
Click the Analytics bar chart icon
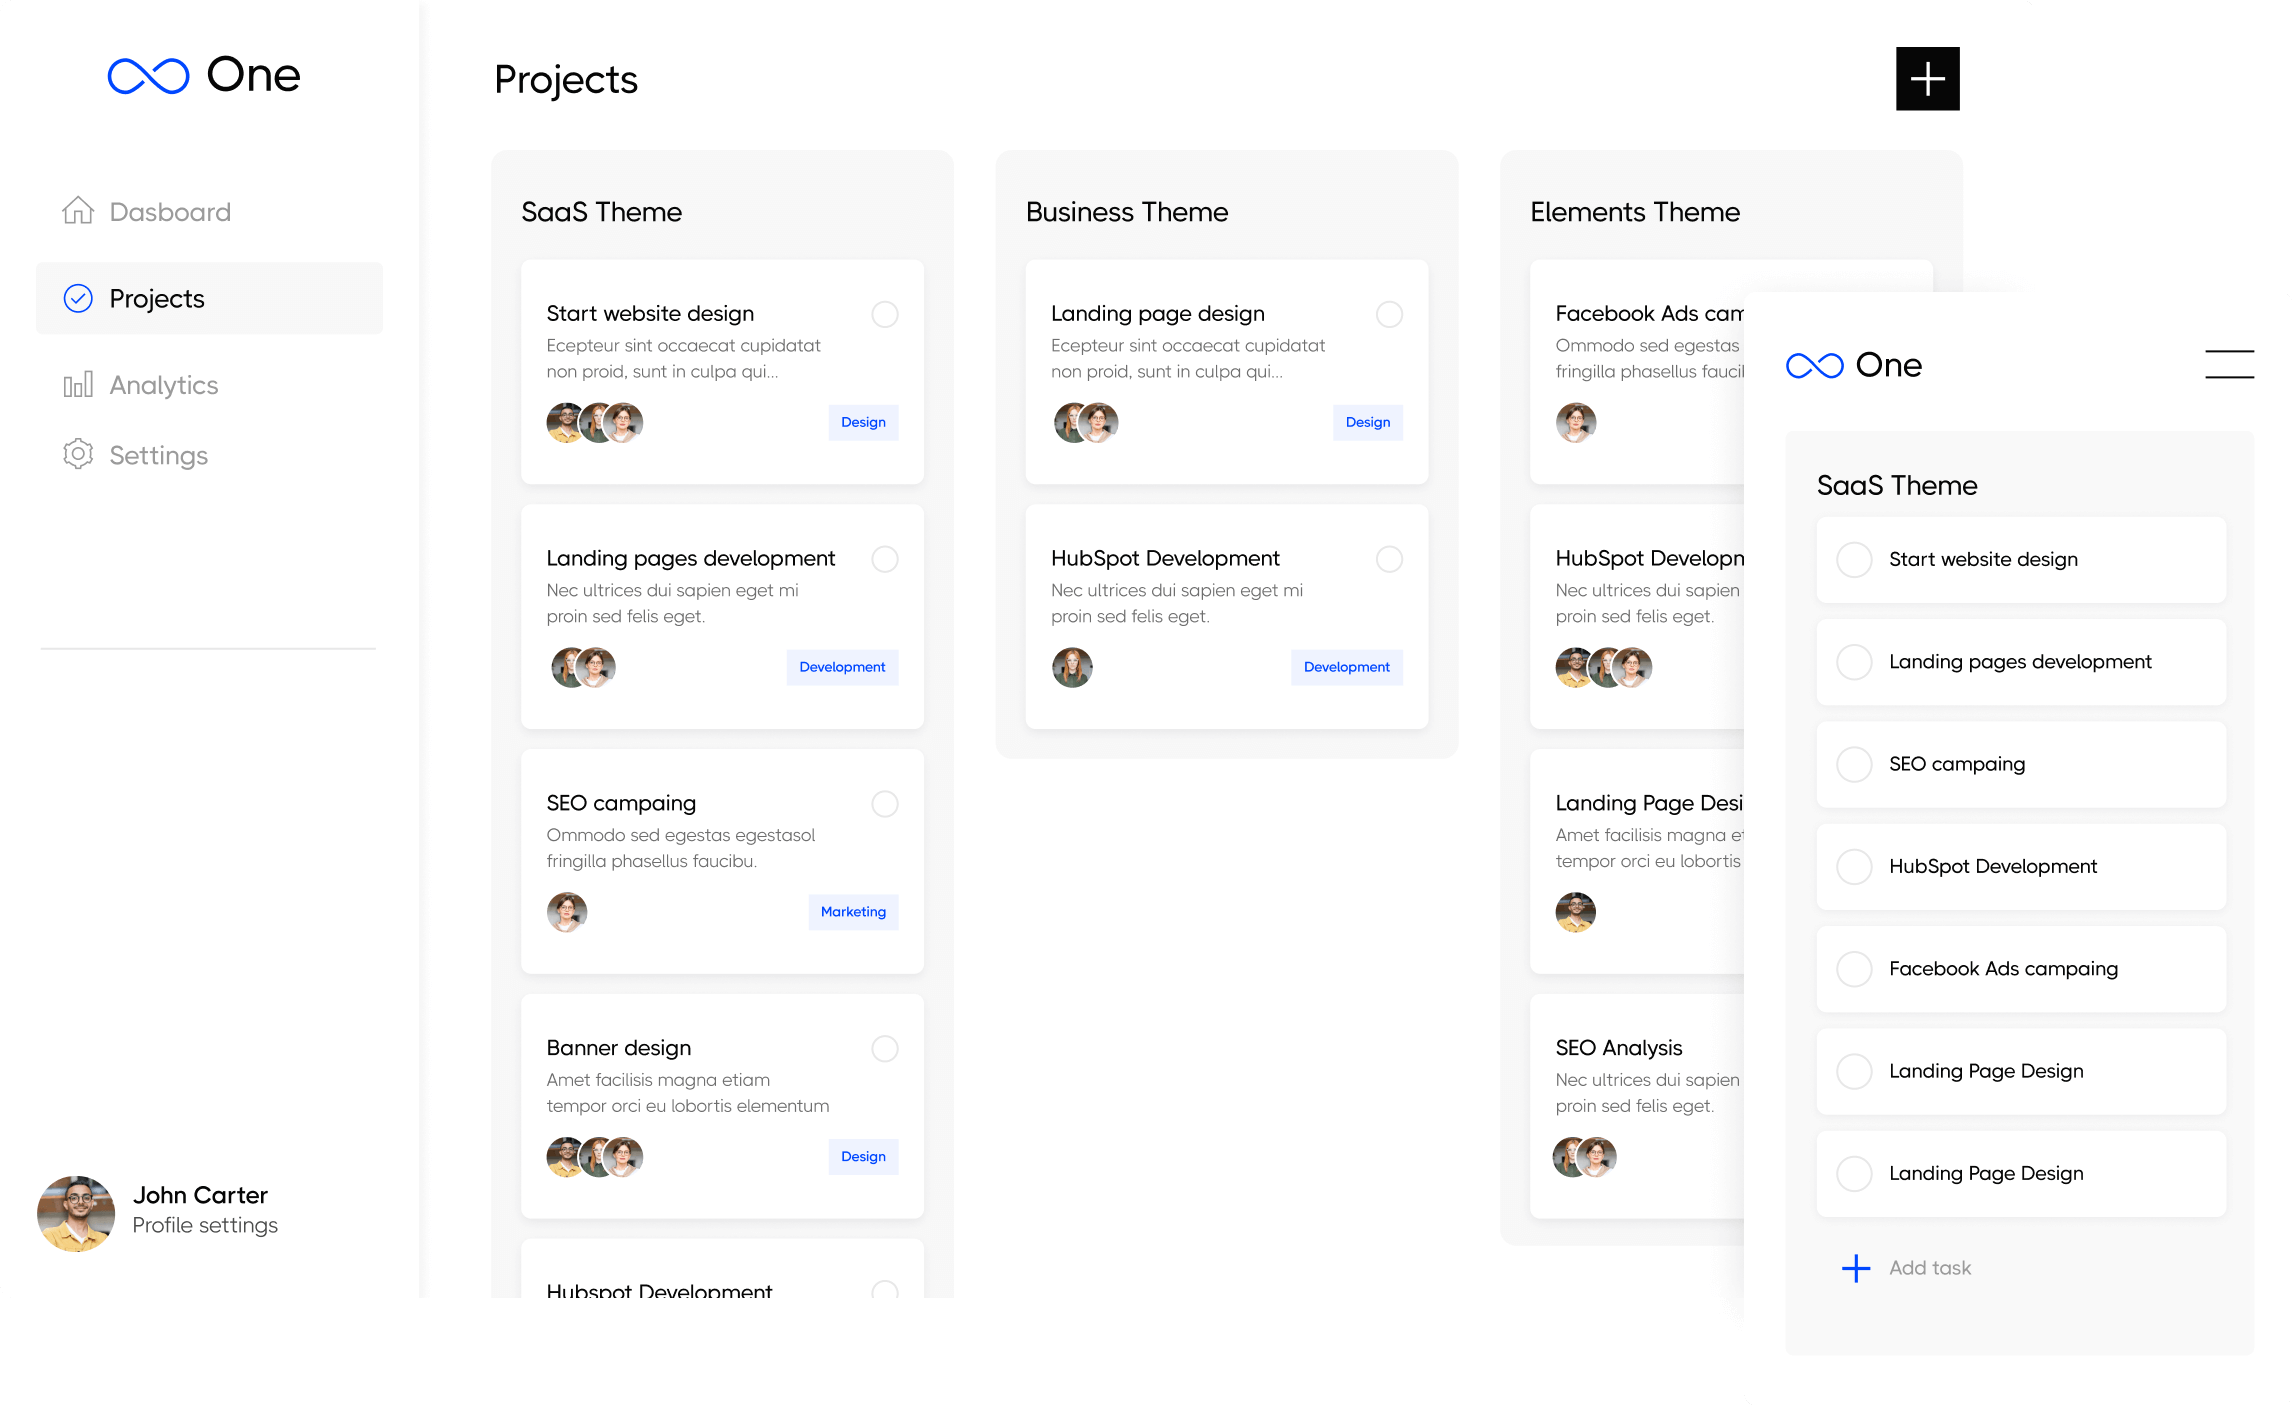click(78, 385)
